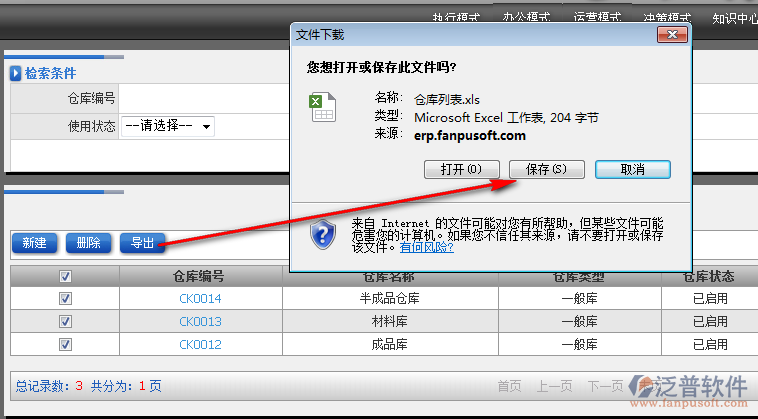Click the 新建 button
The width and height of the screenshot is (758, 419).
click(x=34, y=243)
